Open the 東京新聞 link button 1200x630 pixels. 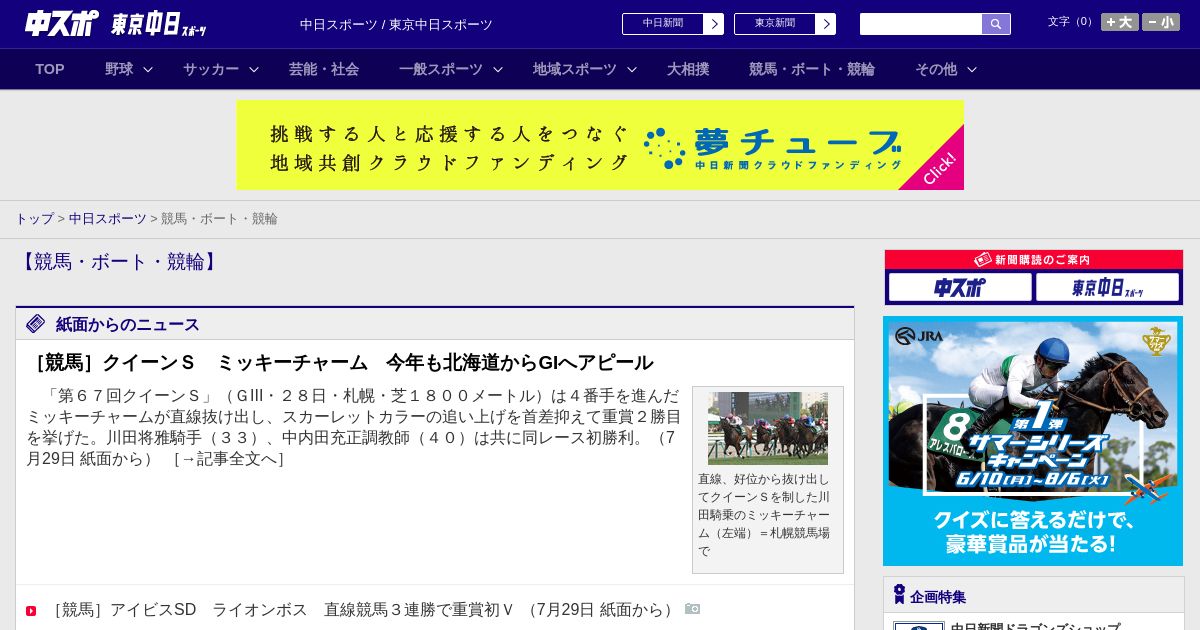pos(775,24)
